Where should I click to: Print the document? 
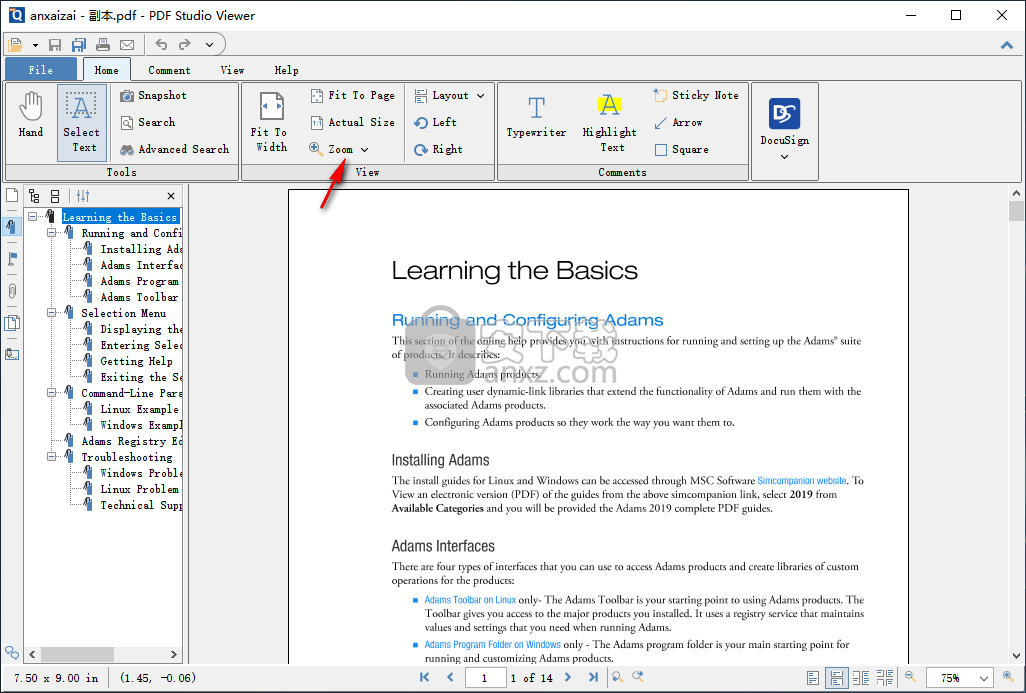[x=103, y=44]
